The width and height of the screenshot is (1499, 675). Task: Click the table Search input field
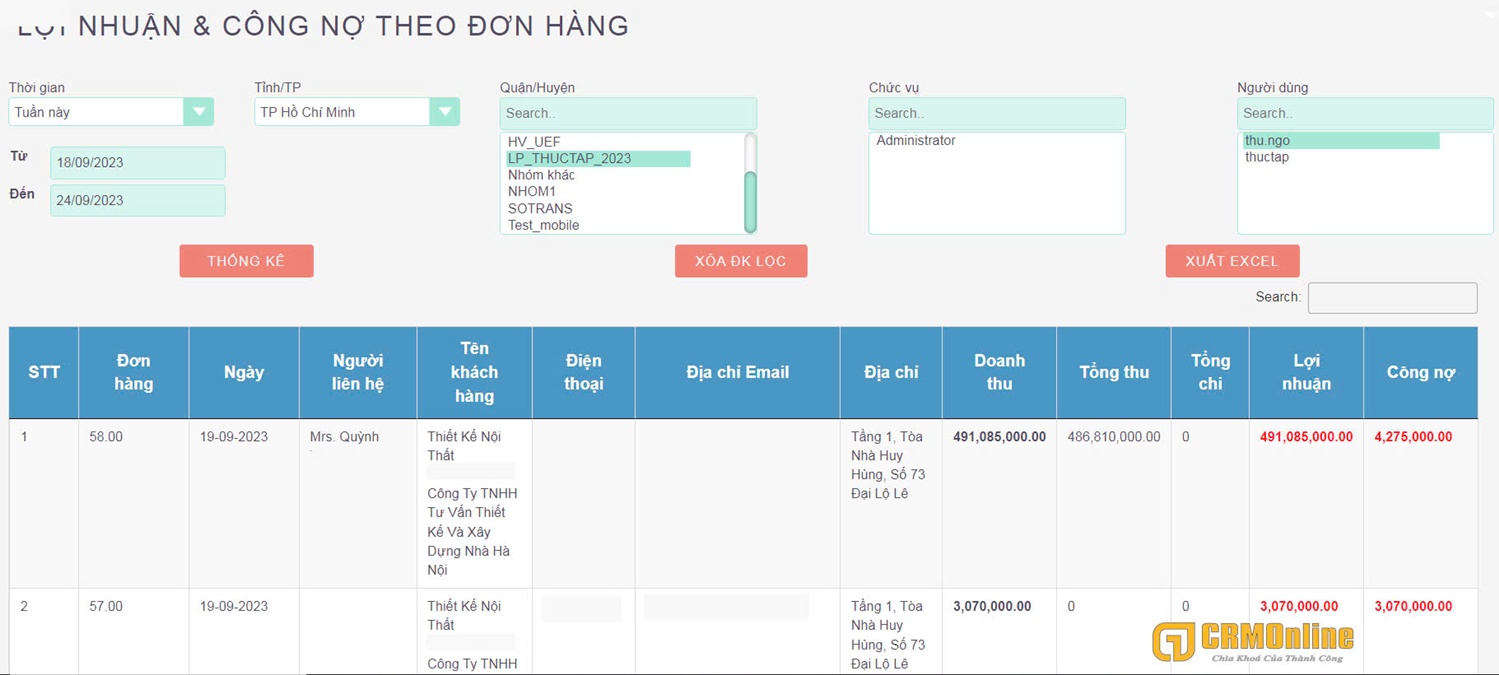coord(1392,298)
